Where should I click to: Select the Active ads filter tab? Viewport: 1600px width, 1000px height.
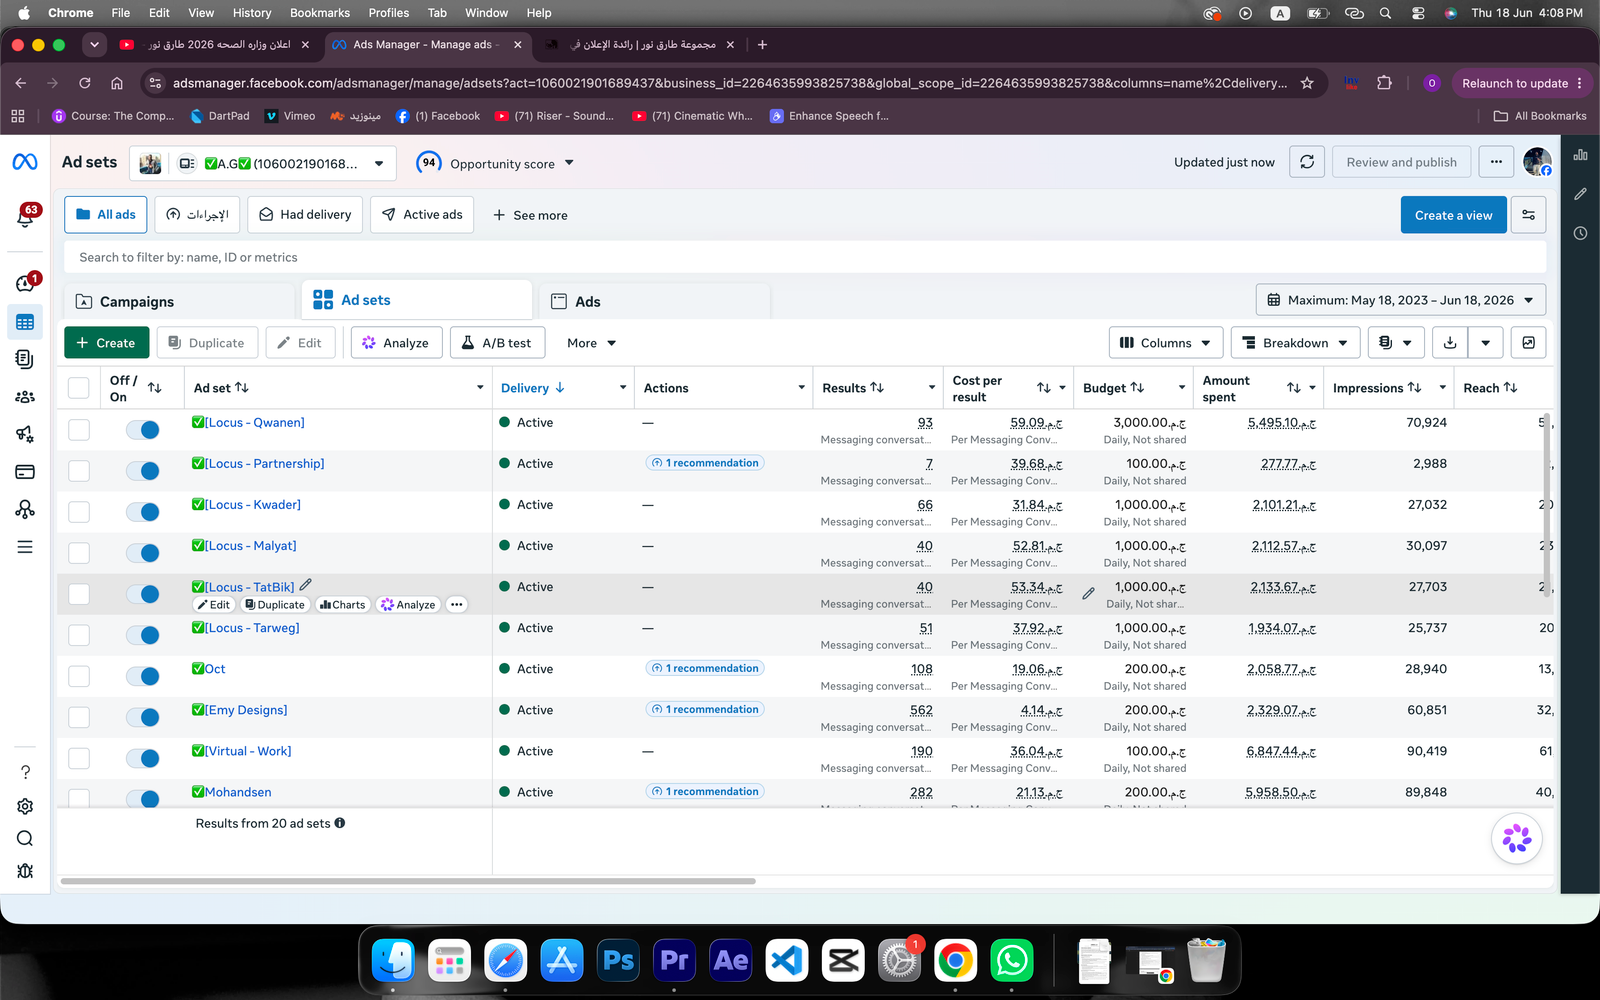pyautogui.click(x=422, y=215)
